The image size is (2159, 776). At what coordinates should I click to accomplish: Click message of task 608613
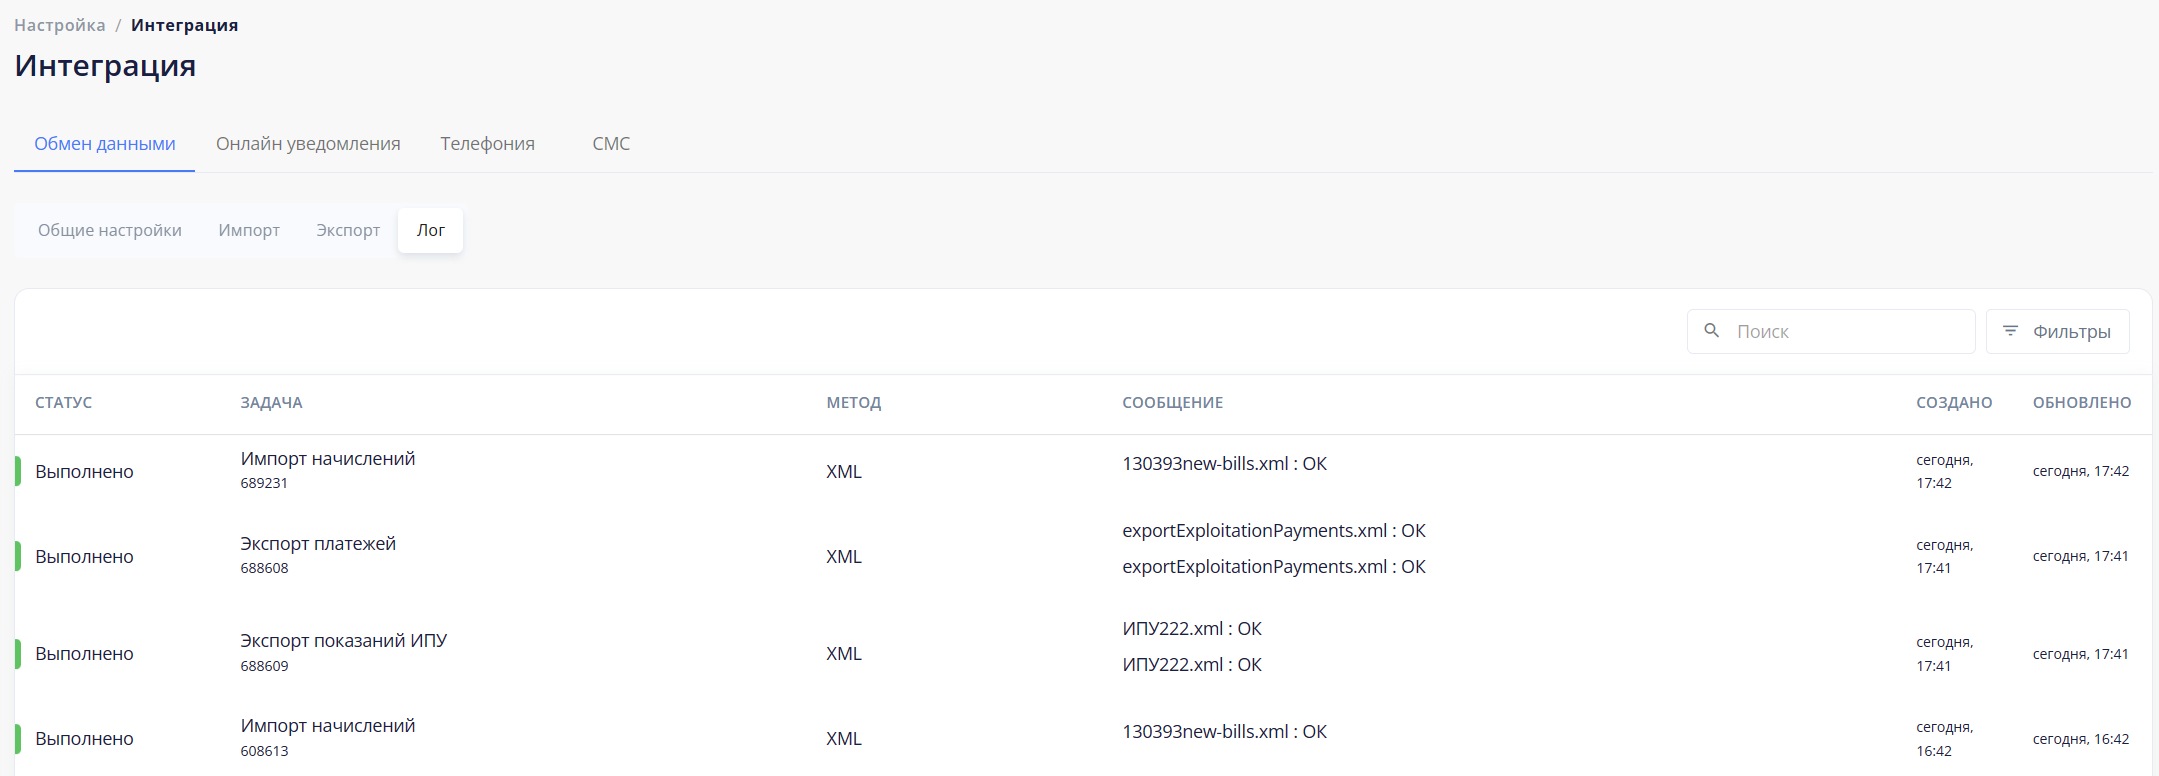1224,732
